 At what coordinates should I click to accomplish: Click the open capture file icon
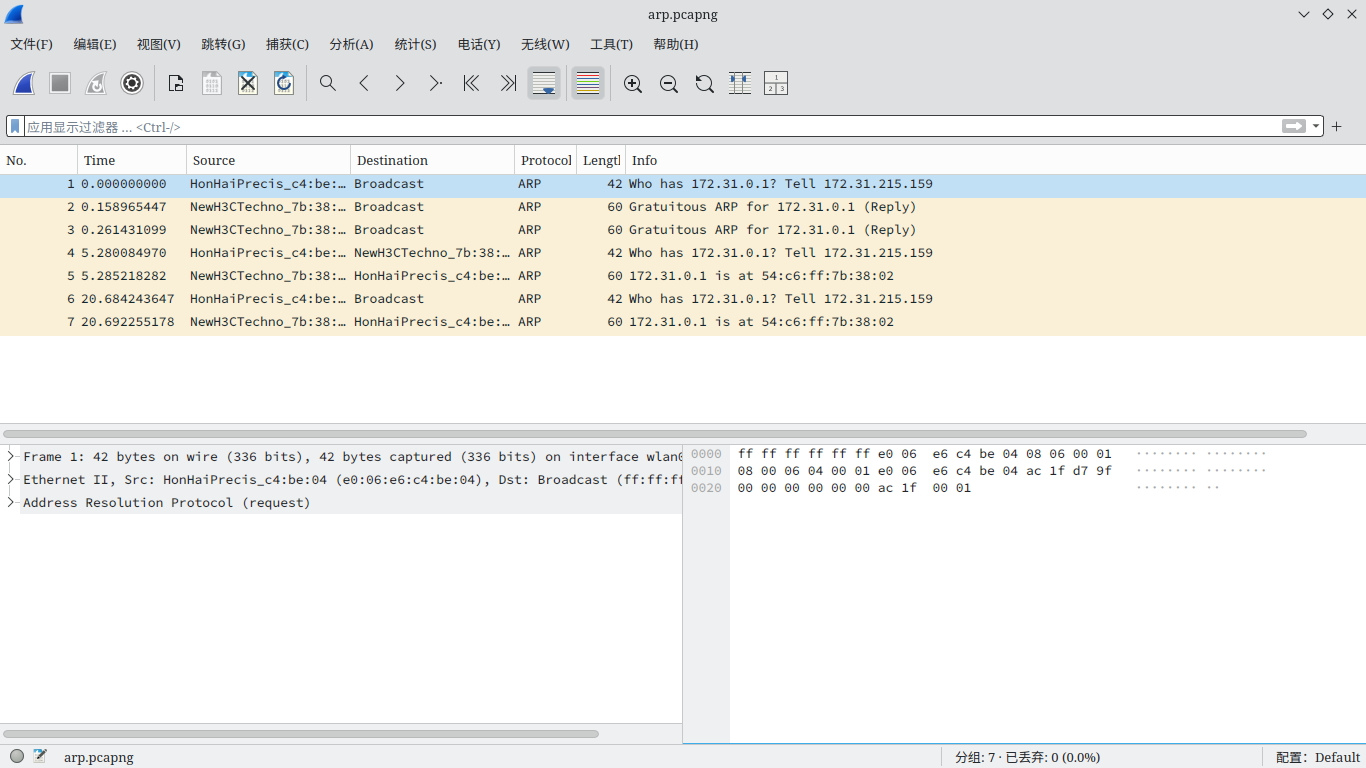click(176, 84)
